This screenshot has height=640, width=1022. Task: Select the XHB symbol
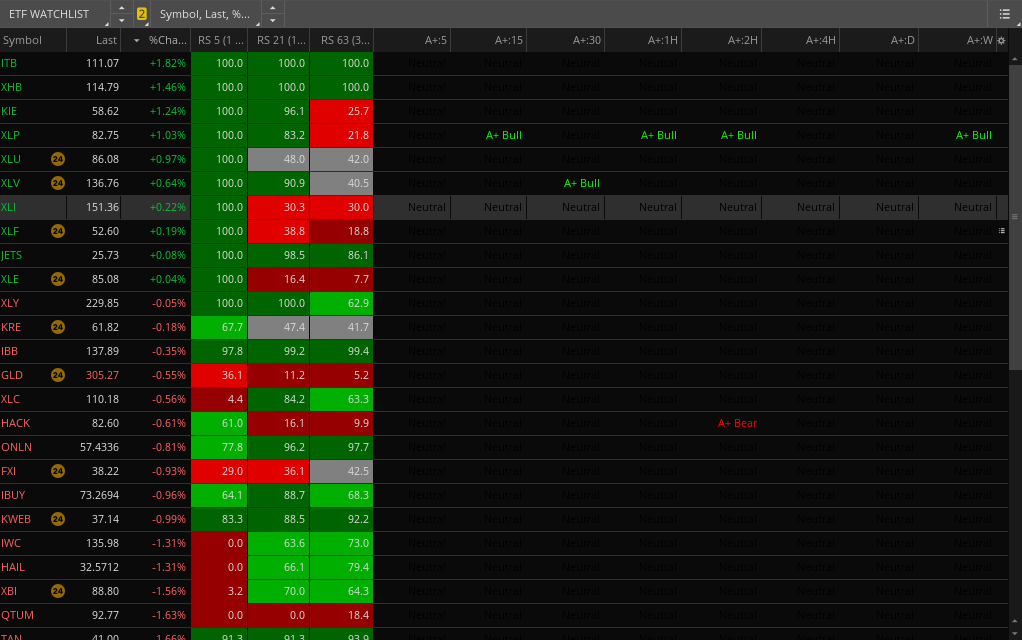coord(11,87)
